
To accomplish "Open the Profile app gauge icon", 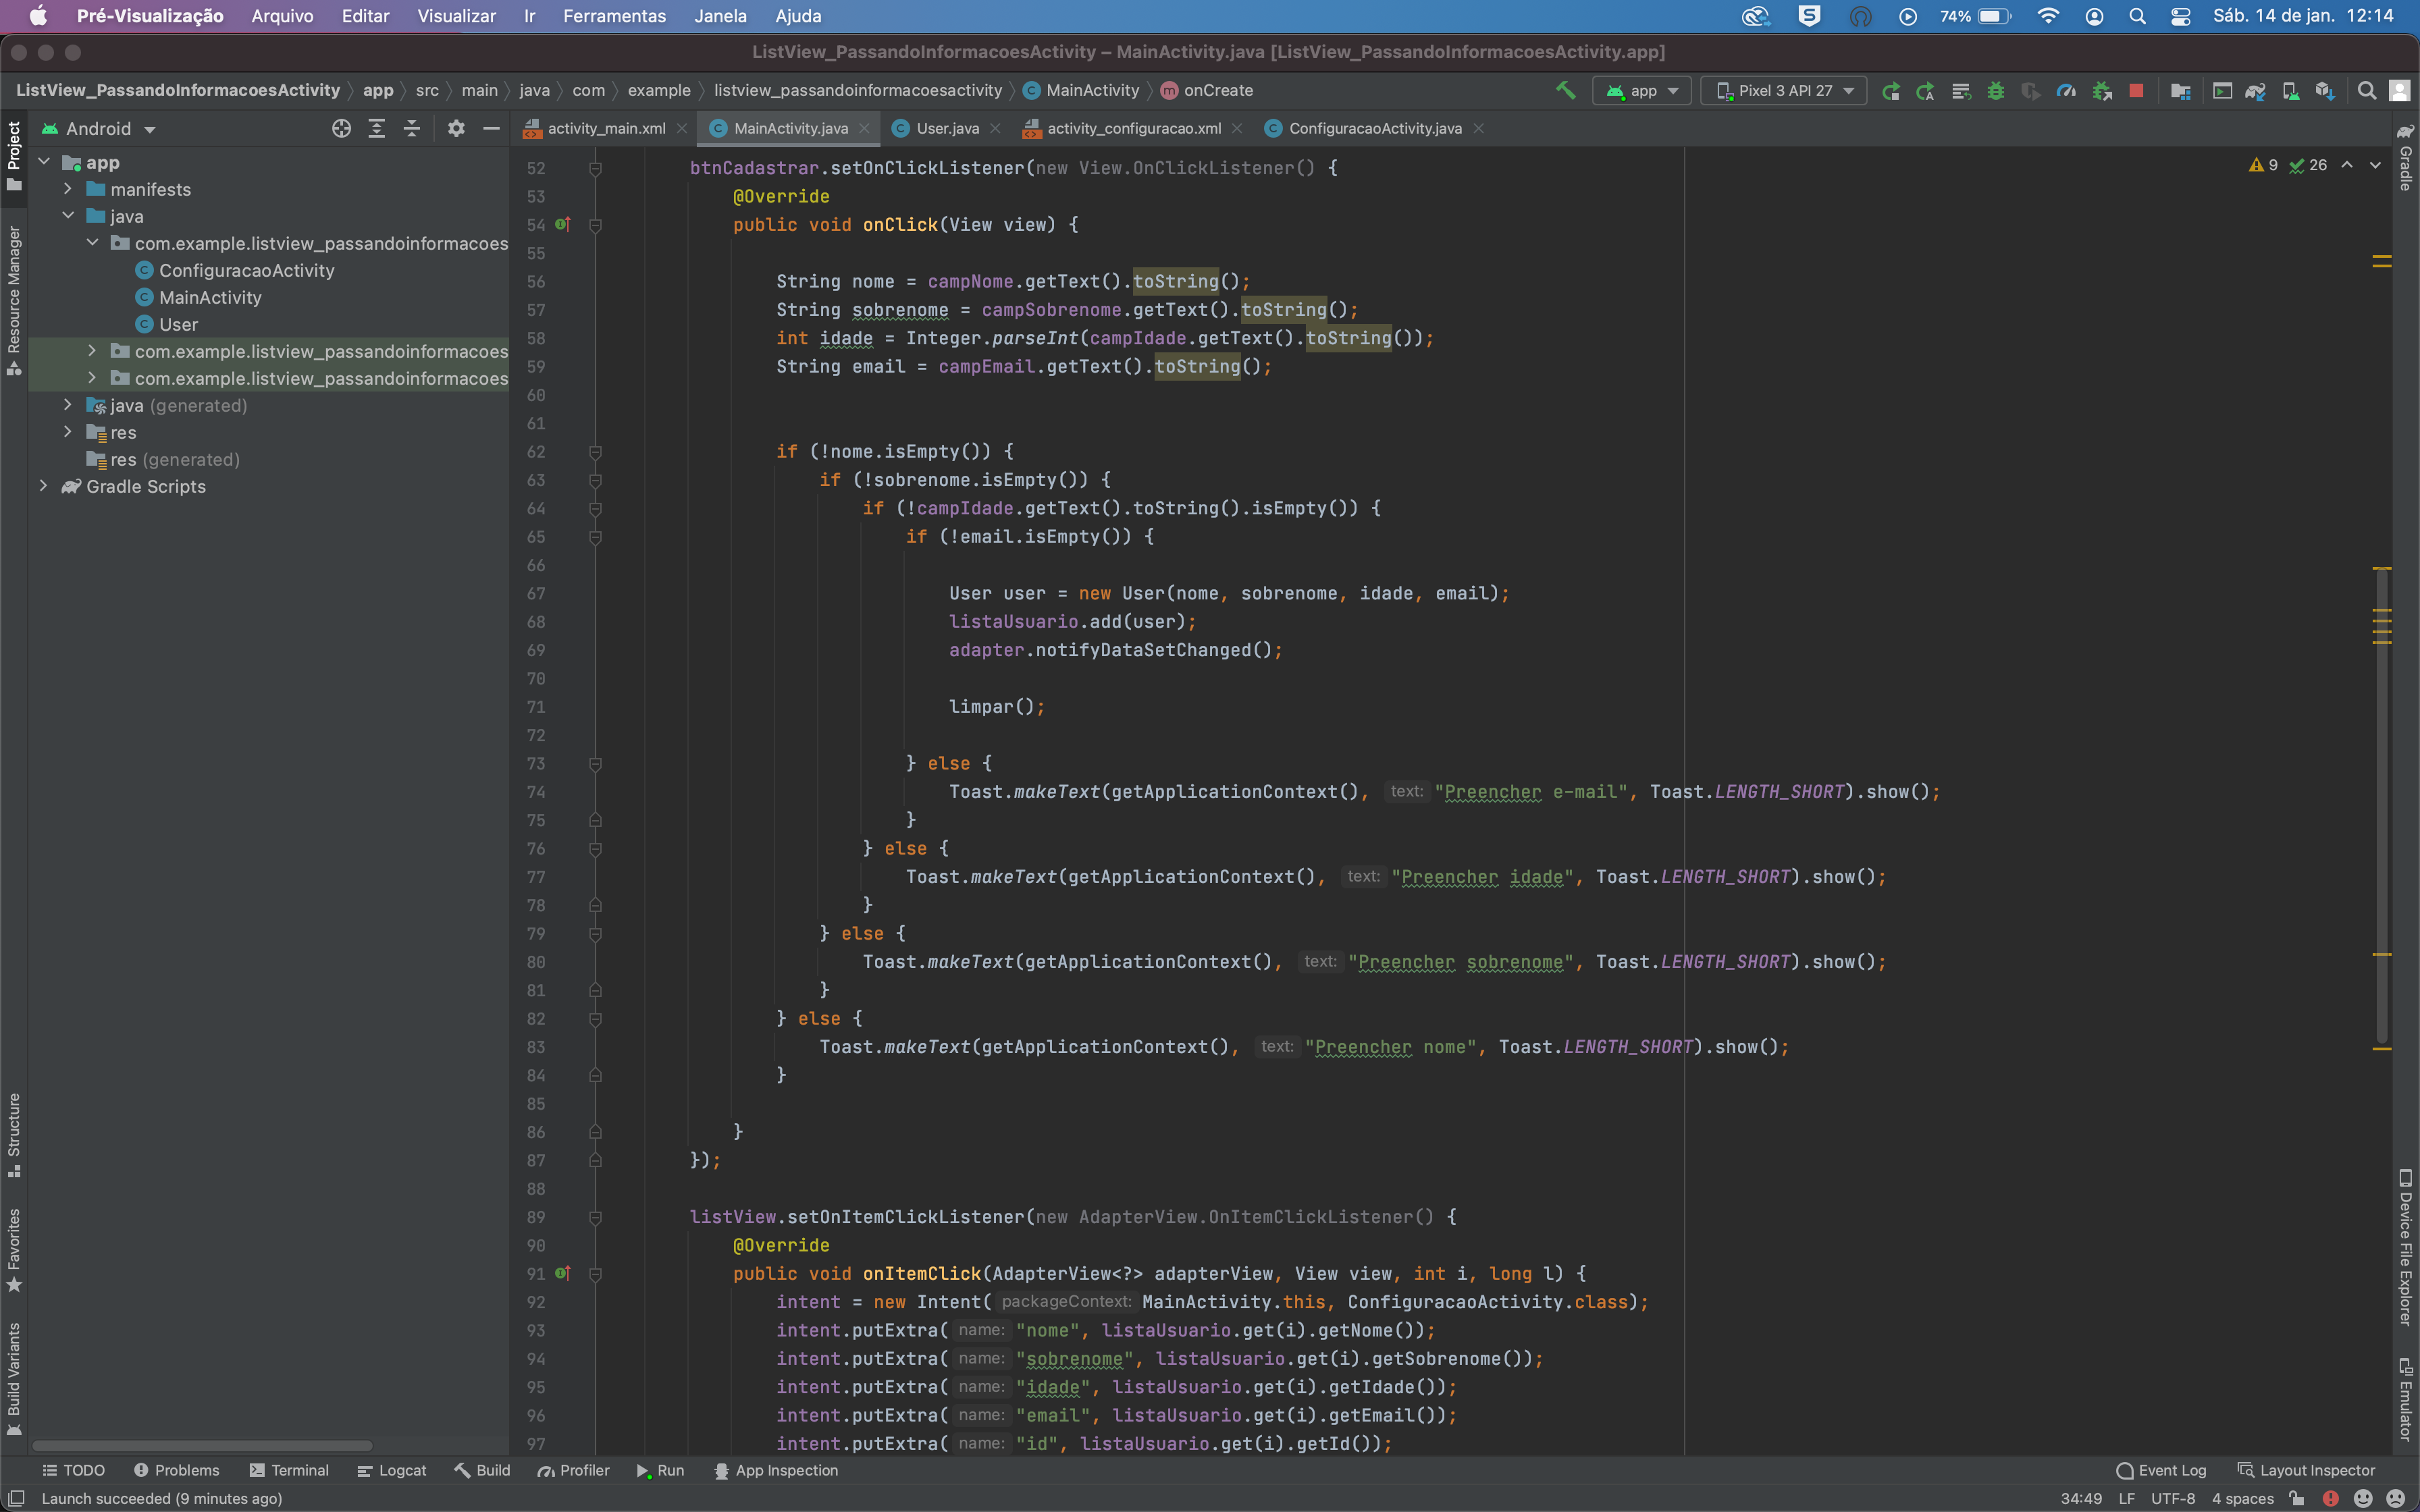I will tap(2066, 91).
